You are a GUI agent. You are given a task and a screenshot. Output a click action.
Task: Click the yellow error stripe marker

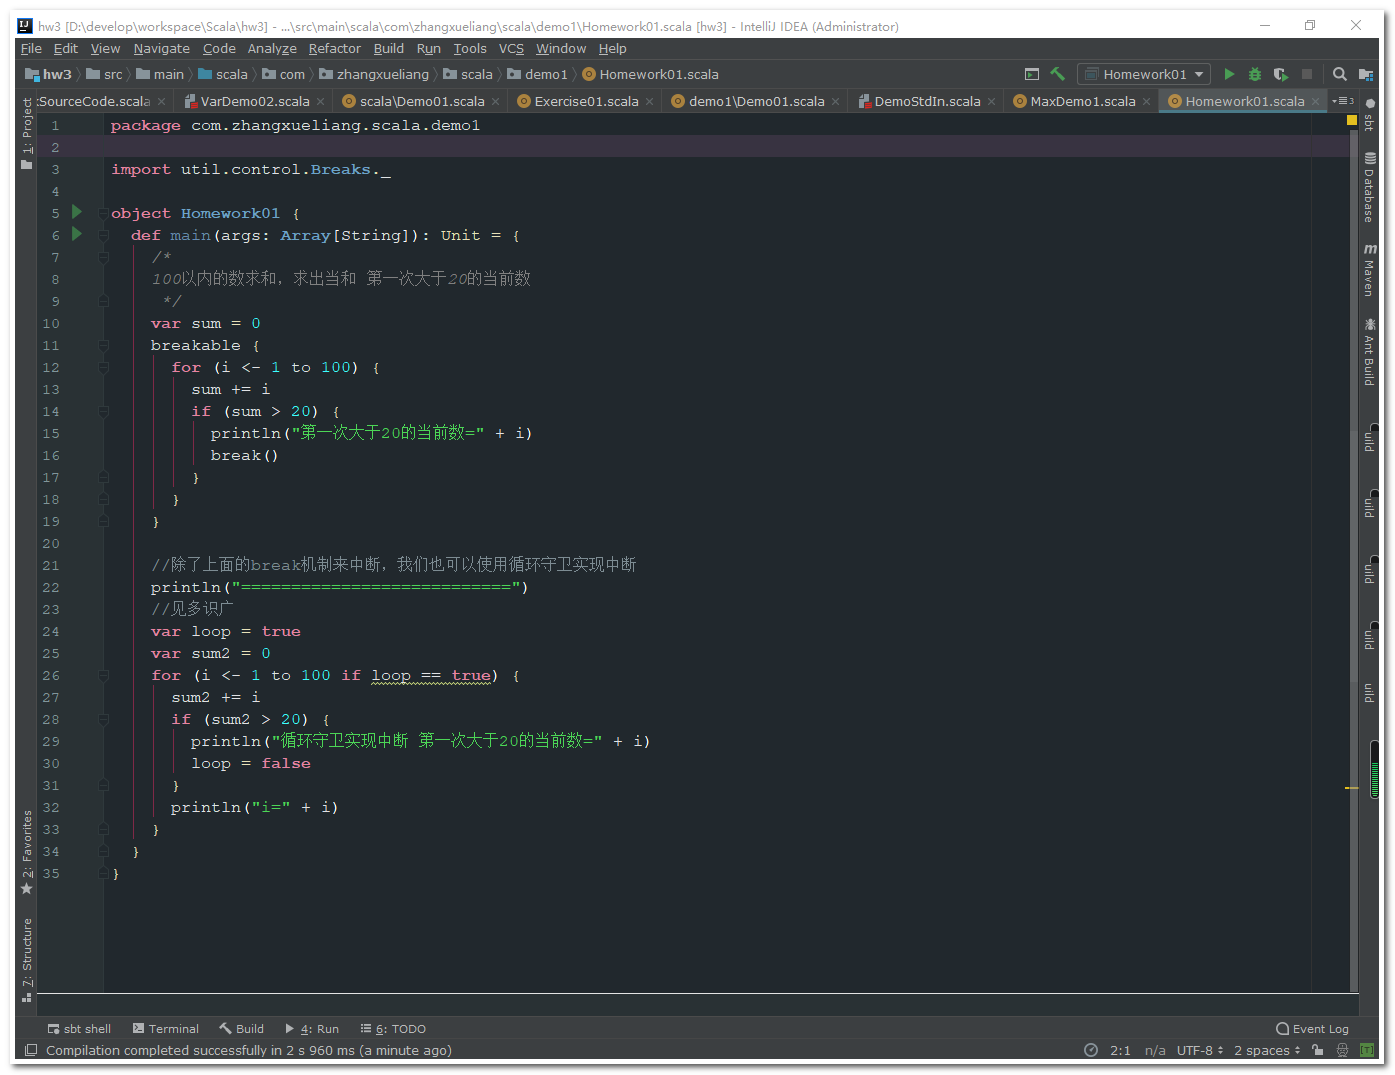1352,788
